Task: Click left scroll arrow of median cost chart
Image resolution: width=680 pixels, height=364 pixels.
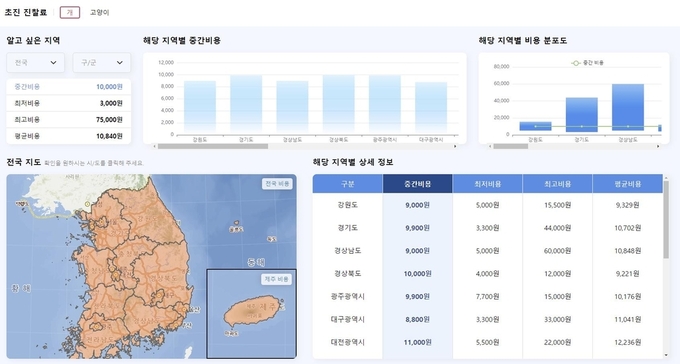Action: tap(155, 146)
